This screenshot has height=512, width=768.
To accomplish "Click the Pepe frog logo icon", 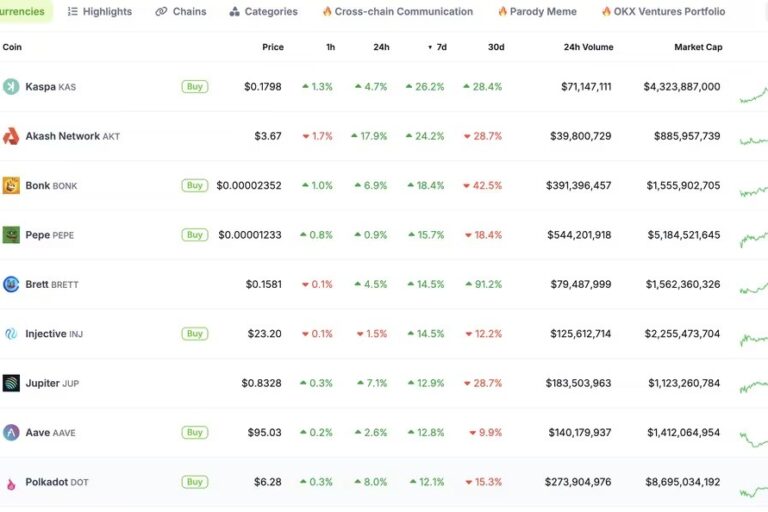I will point(11,235).
